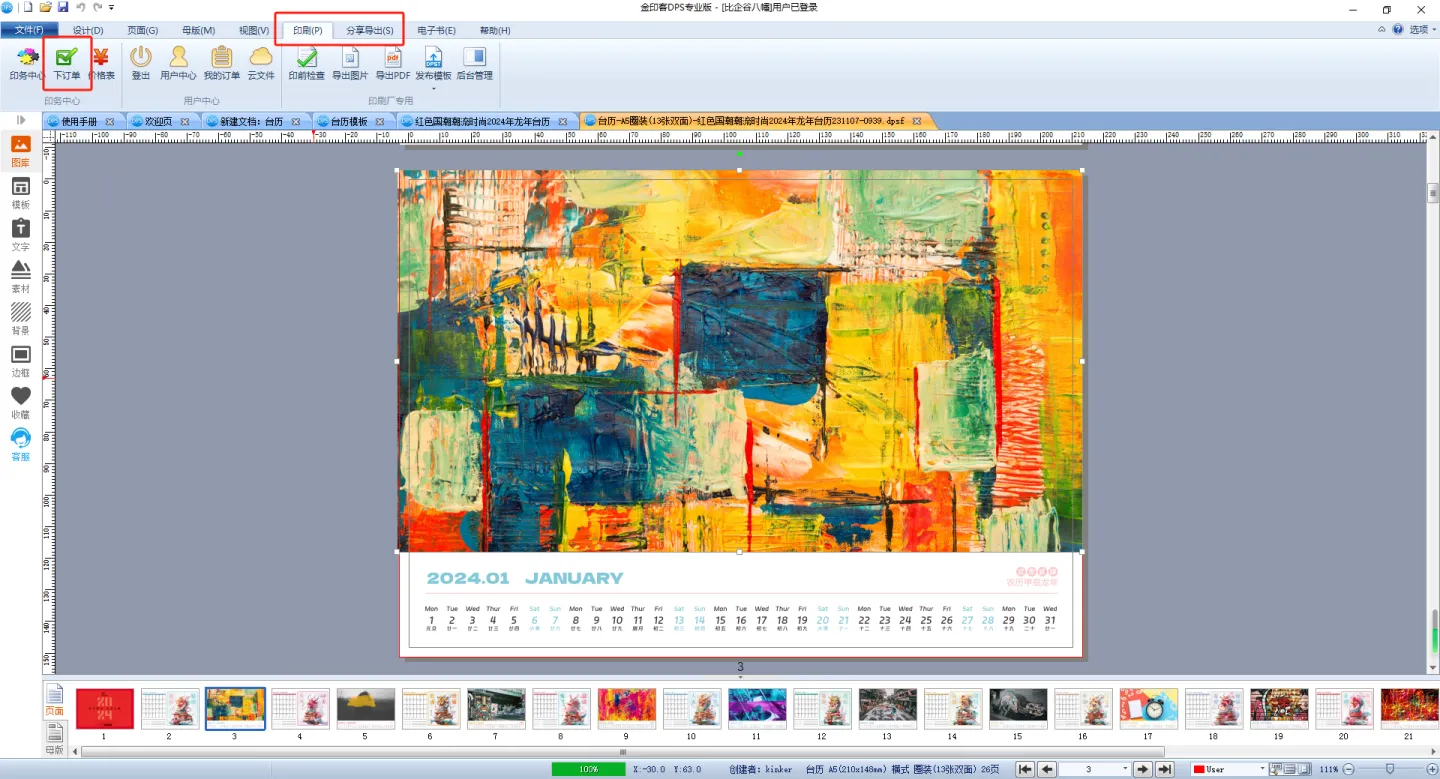
Task: Switch to the 电子书(E) ribbon tab
Action: [436, 31]
